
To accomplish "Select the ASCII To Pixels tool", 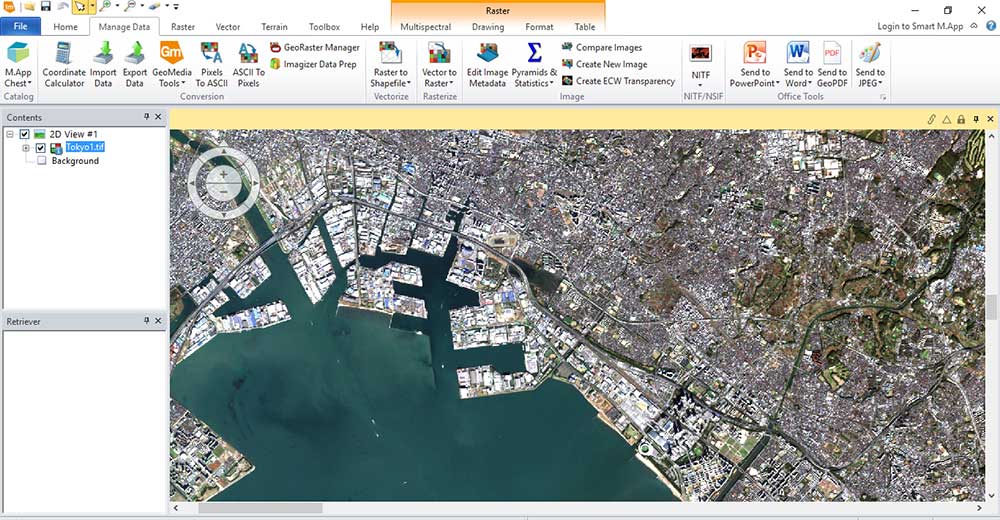I will 248,64.
